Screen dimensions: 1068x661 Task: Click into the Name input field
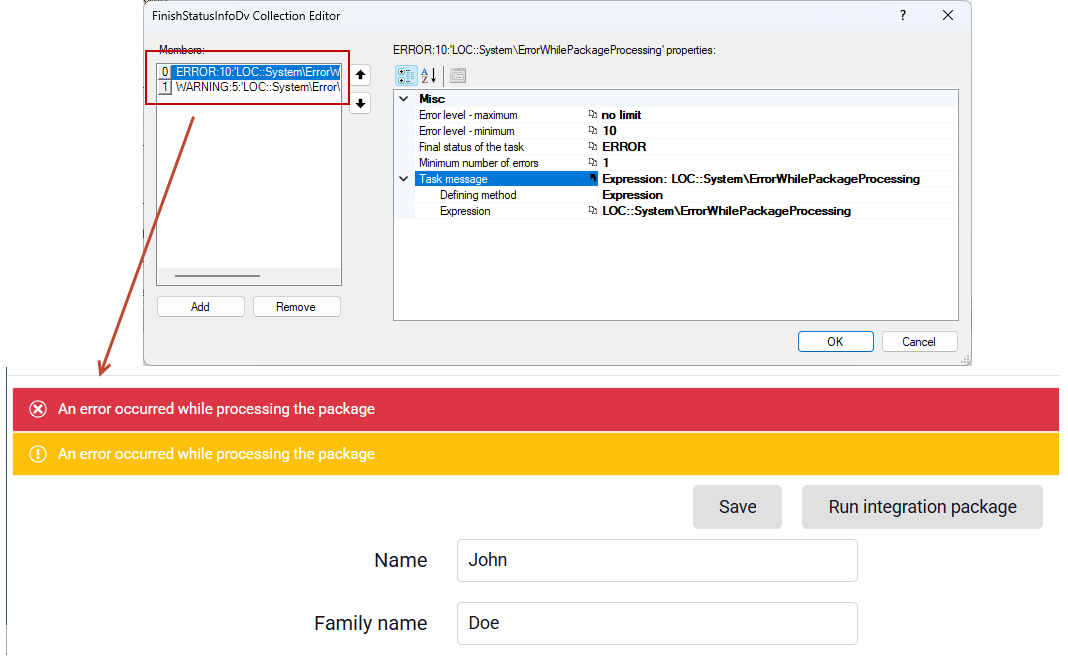click(x=657, y=561)
